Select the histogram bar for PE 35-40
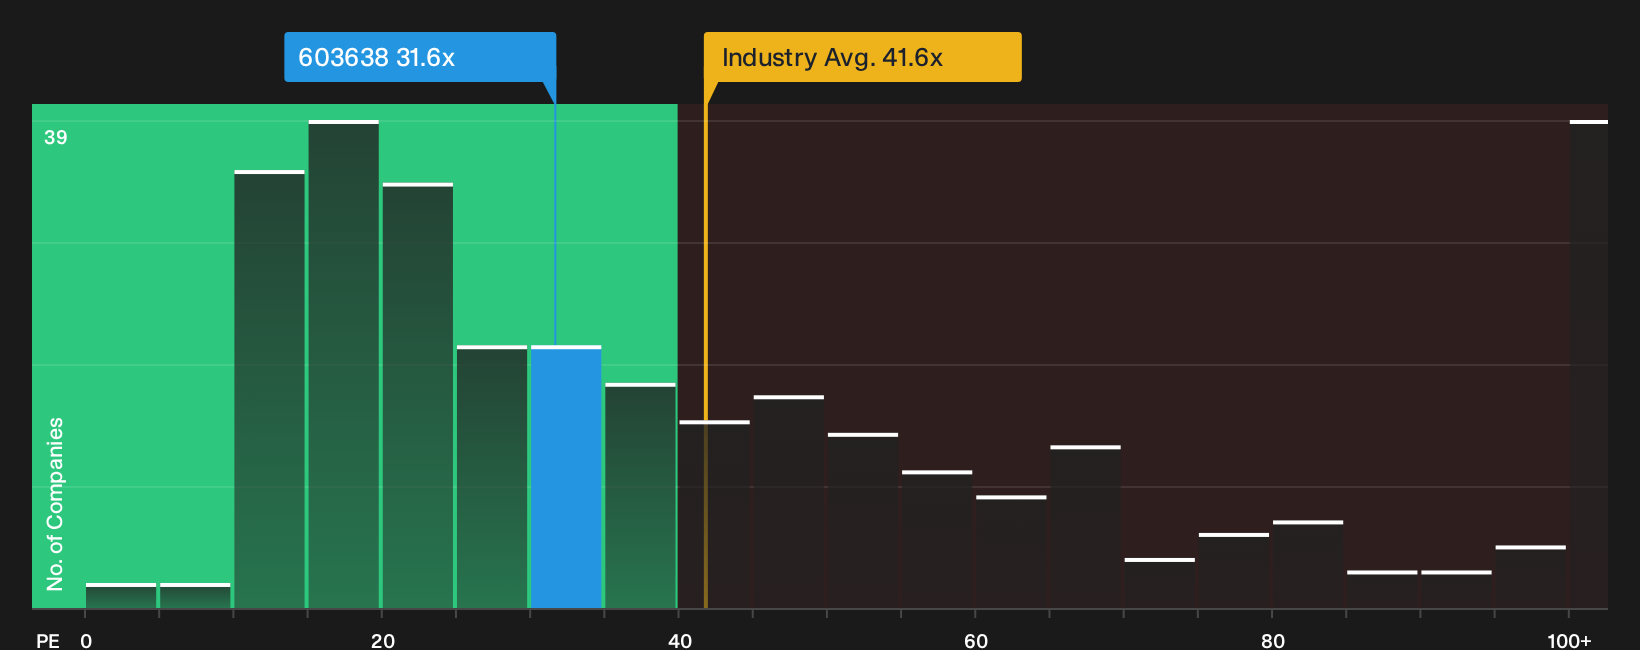 coord(640,496)
